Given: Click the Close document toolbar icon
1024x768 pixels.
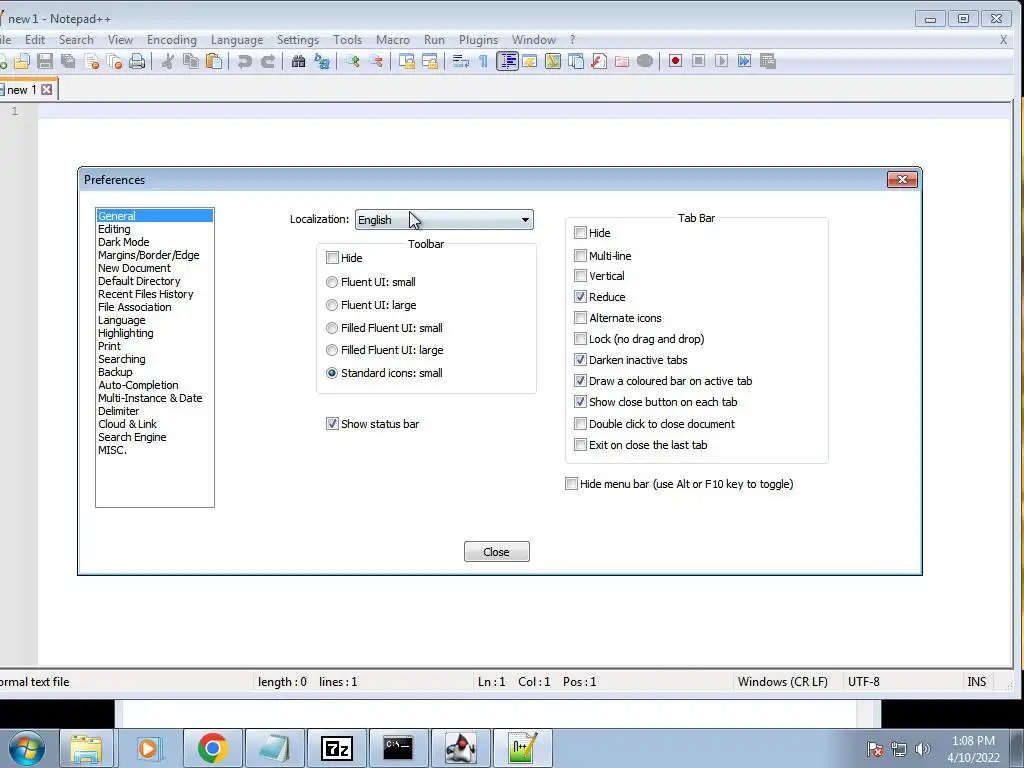Looking at the screenshot, I should pyautogui.click(x=91, y=61).
